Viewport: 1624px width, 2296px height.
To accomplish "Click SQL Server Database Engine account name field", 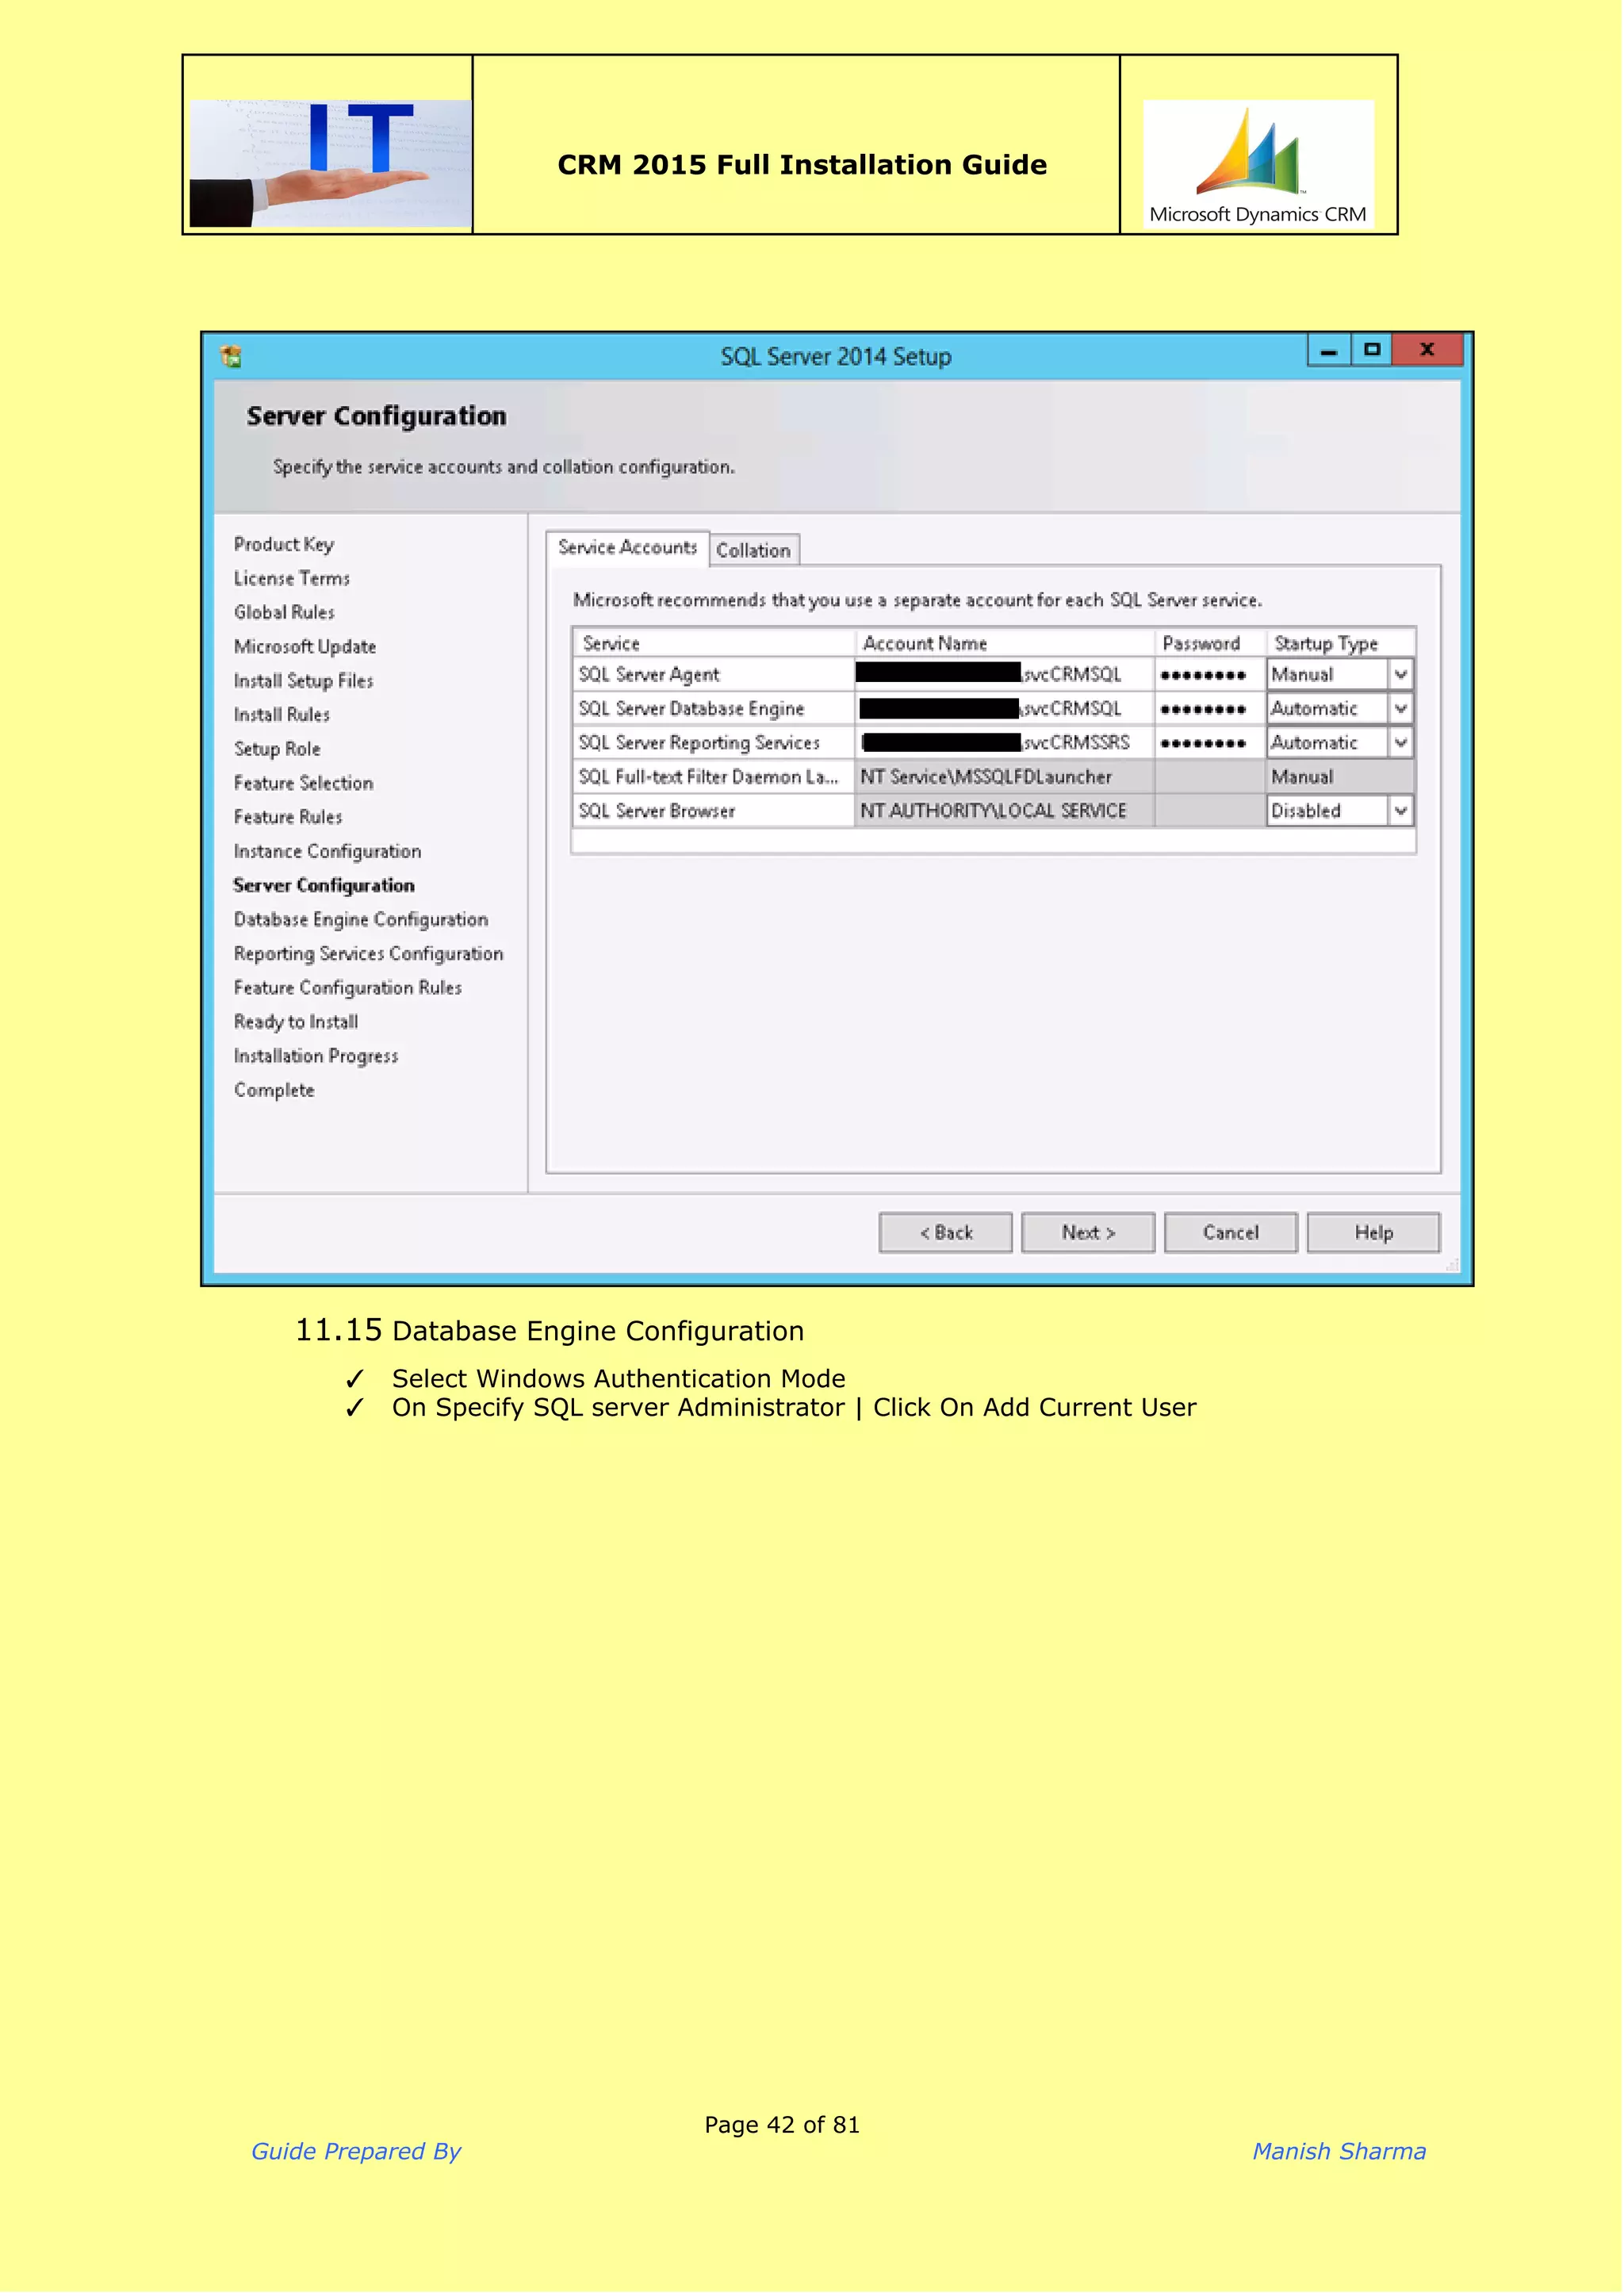I will tap(1004, 709).
